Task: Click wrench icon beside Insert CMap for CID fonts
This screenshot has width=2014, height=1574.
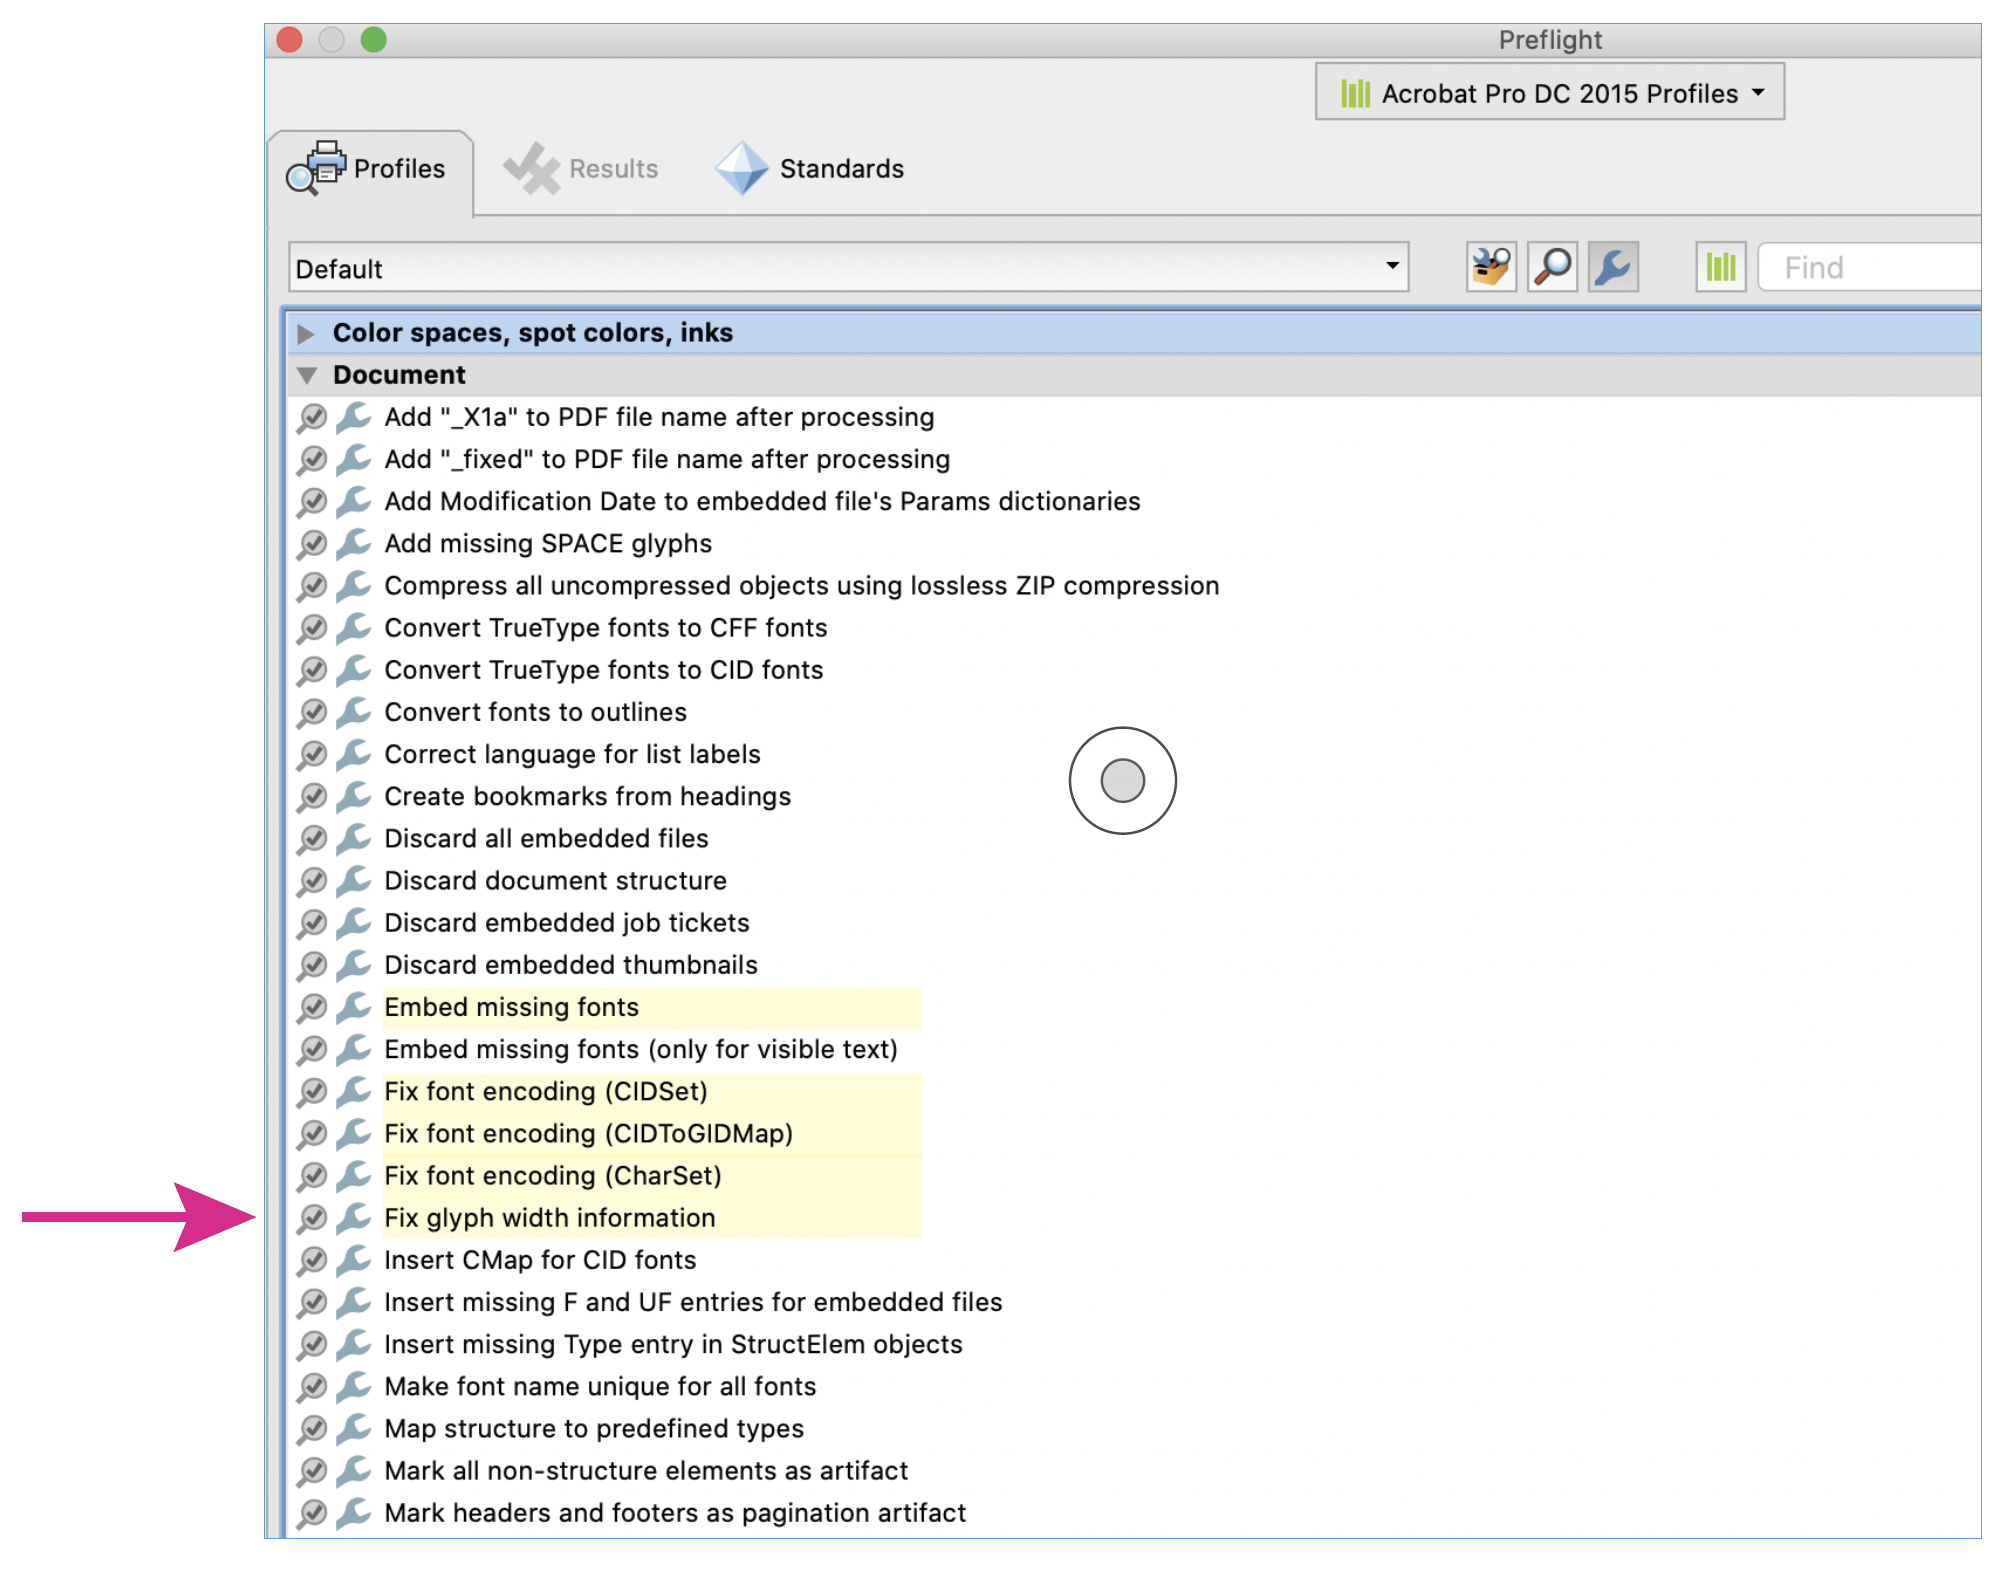Action: coord(353,1260)
